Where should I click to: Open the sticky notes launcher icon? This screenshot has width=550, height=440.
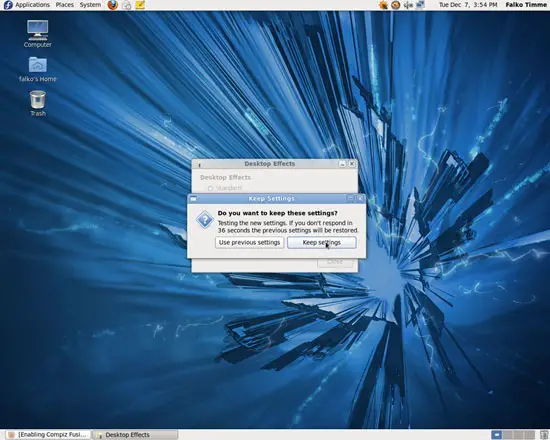[x=140, y=5]
